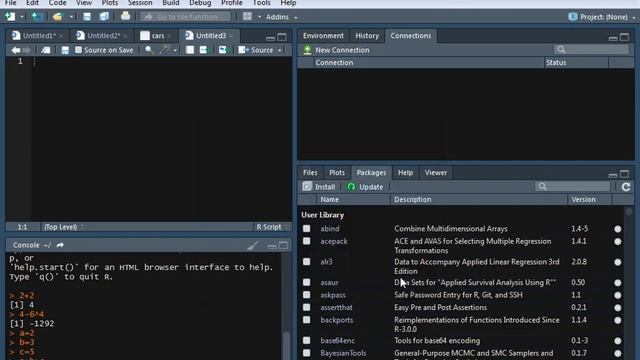Click the Source button

coord(256,50)
